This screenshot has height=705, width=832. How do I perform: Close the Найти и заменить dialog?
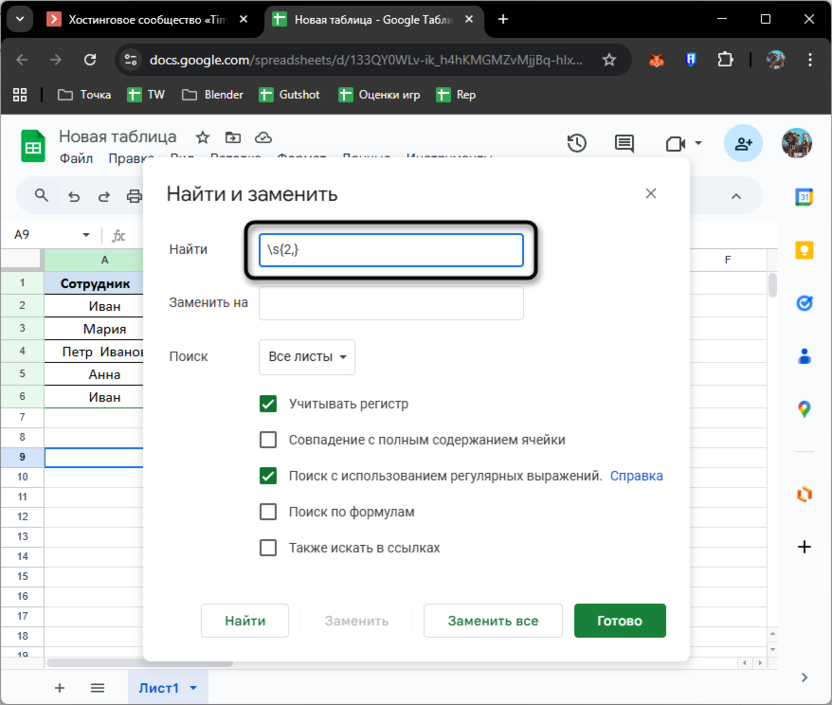point(651,193)
